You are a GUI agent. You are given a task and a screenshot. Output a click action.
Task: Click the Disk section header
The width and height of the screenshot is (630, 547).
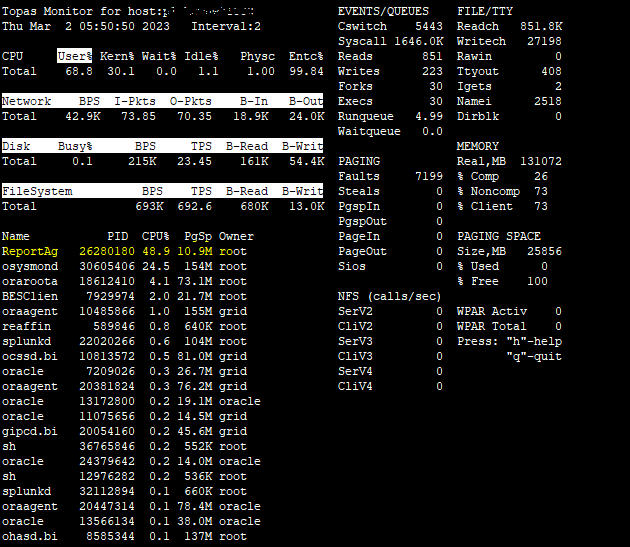point(16,146)
